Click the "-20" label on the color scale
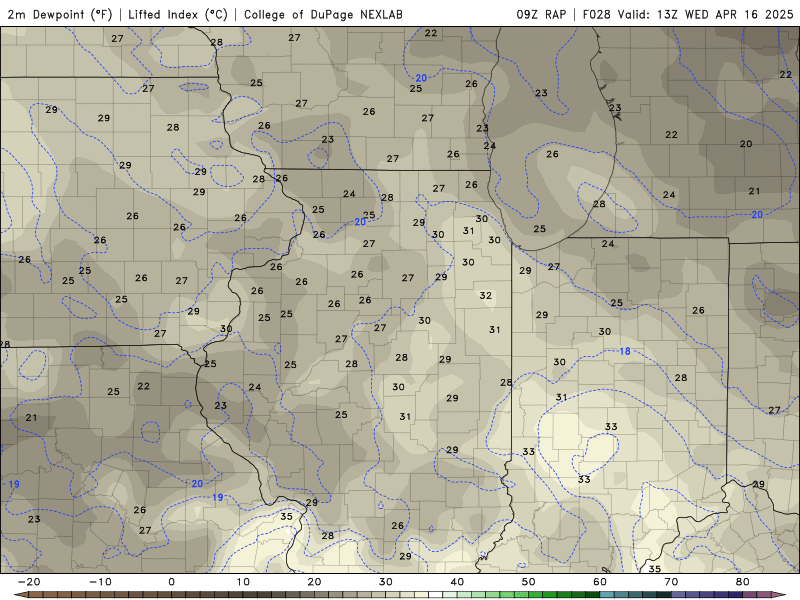The width and height of the screenshot is (800, 600). point(29,582)
